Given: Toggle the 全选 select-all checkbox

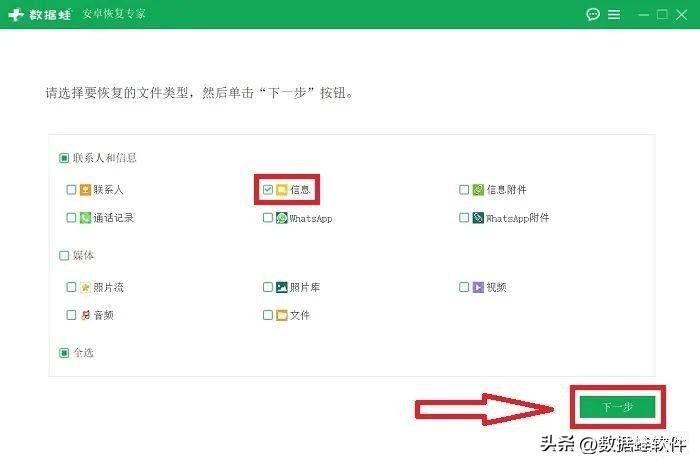Looking at the screenshot, I should [x=64, y=353].
